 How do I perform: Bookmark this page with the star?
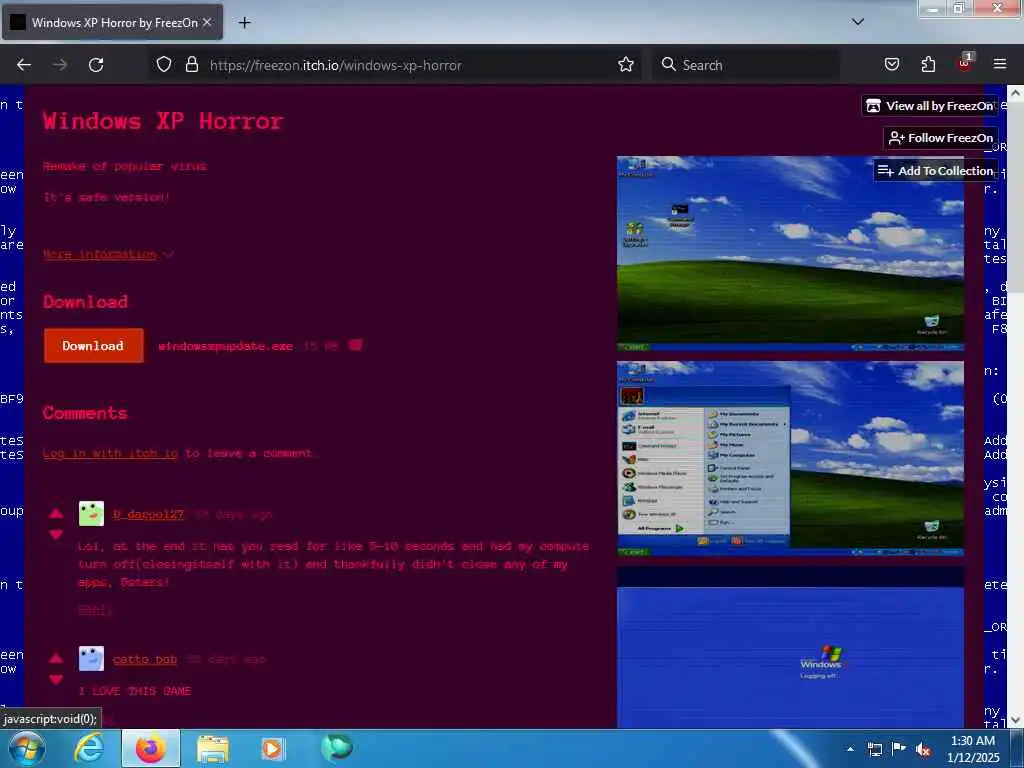click(x=626, y=65)
